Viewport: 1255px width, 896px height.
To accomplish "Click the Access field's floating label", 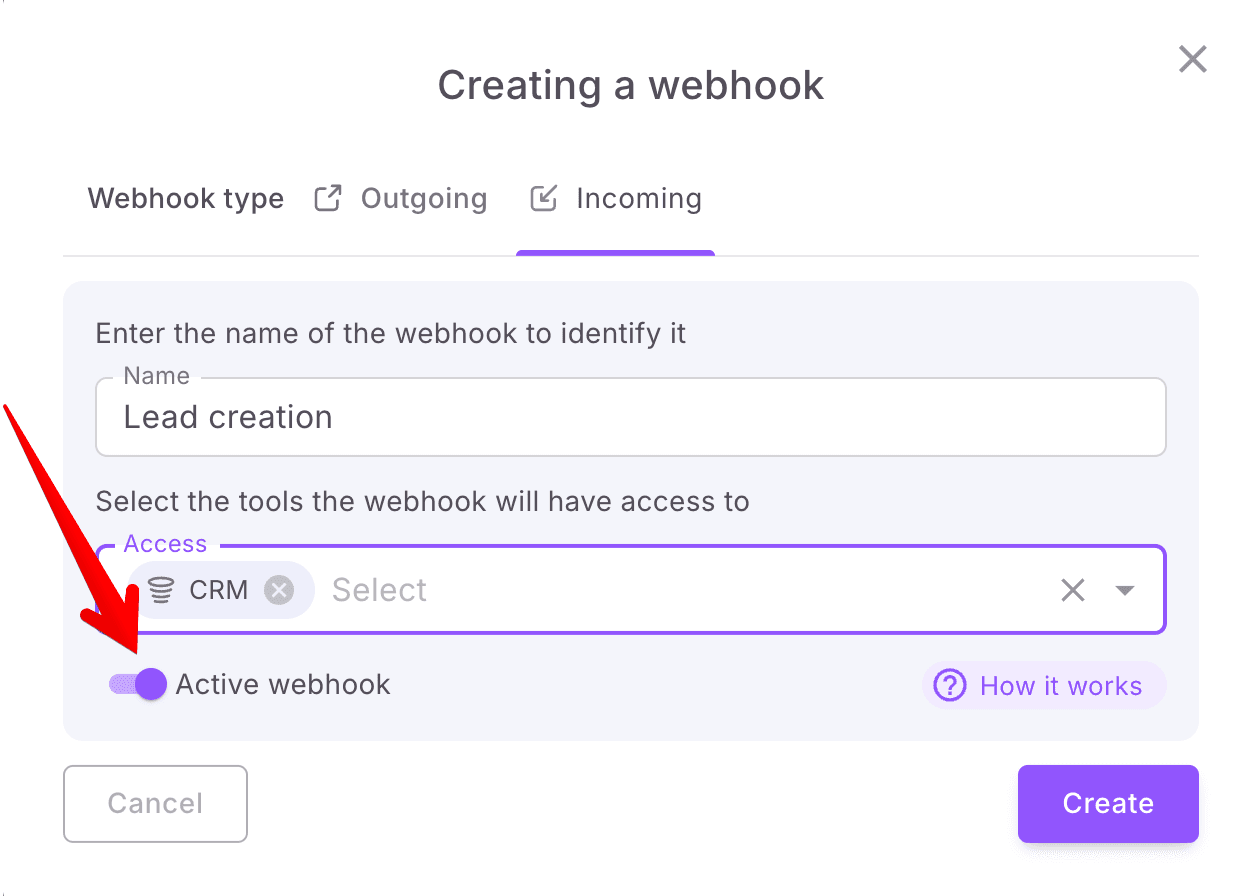I will pos(165,544).
